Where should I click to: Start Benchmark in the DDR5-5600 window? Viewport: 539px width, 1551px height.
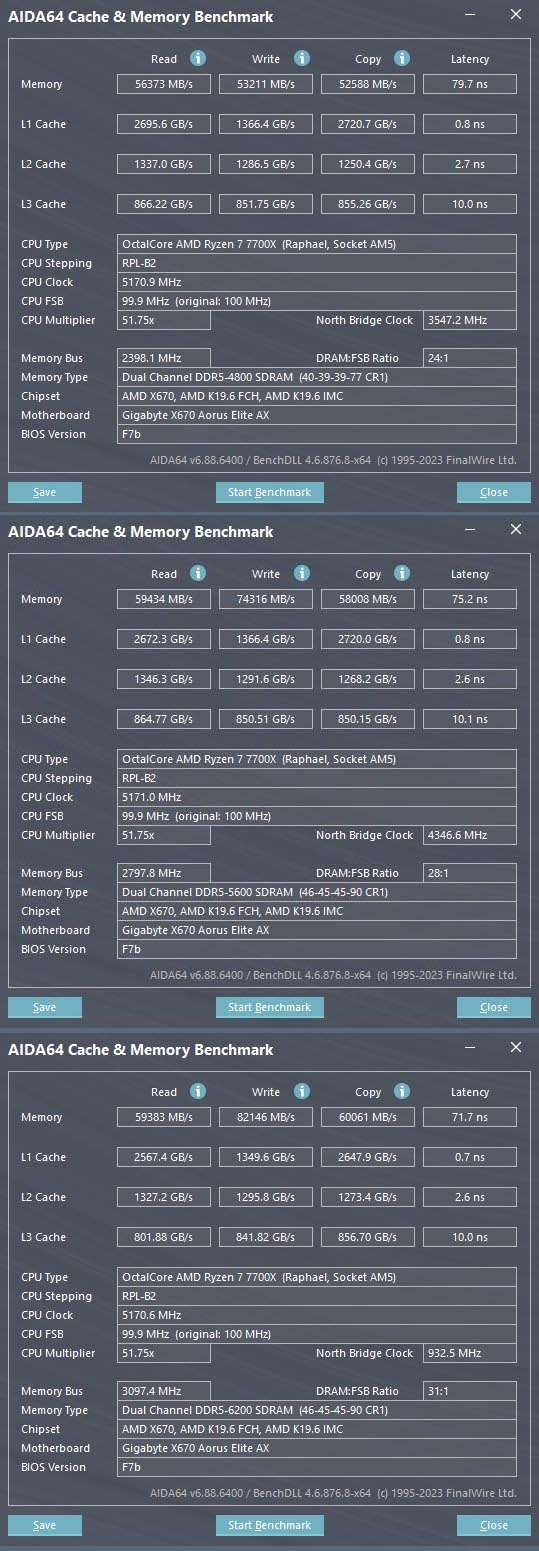click(x=270, y=1007)
